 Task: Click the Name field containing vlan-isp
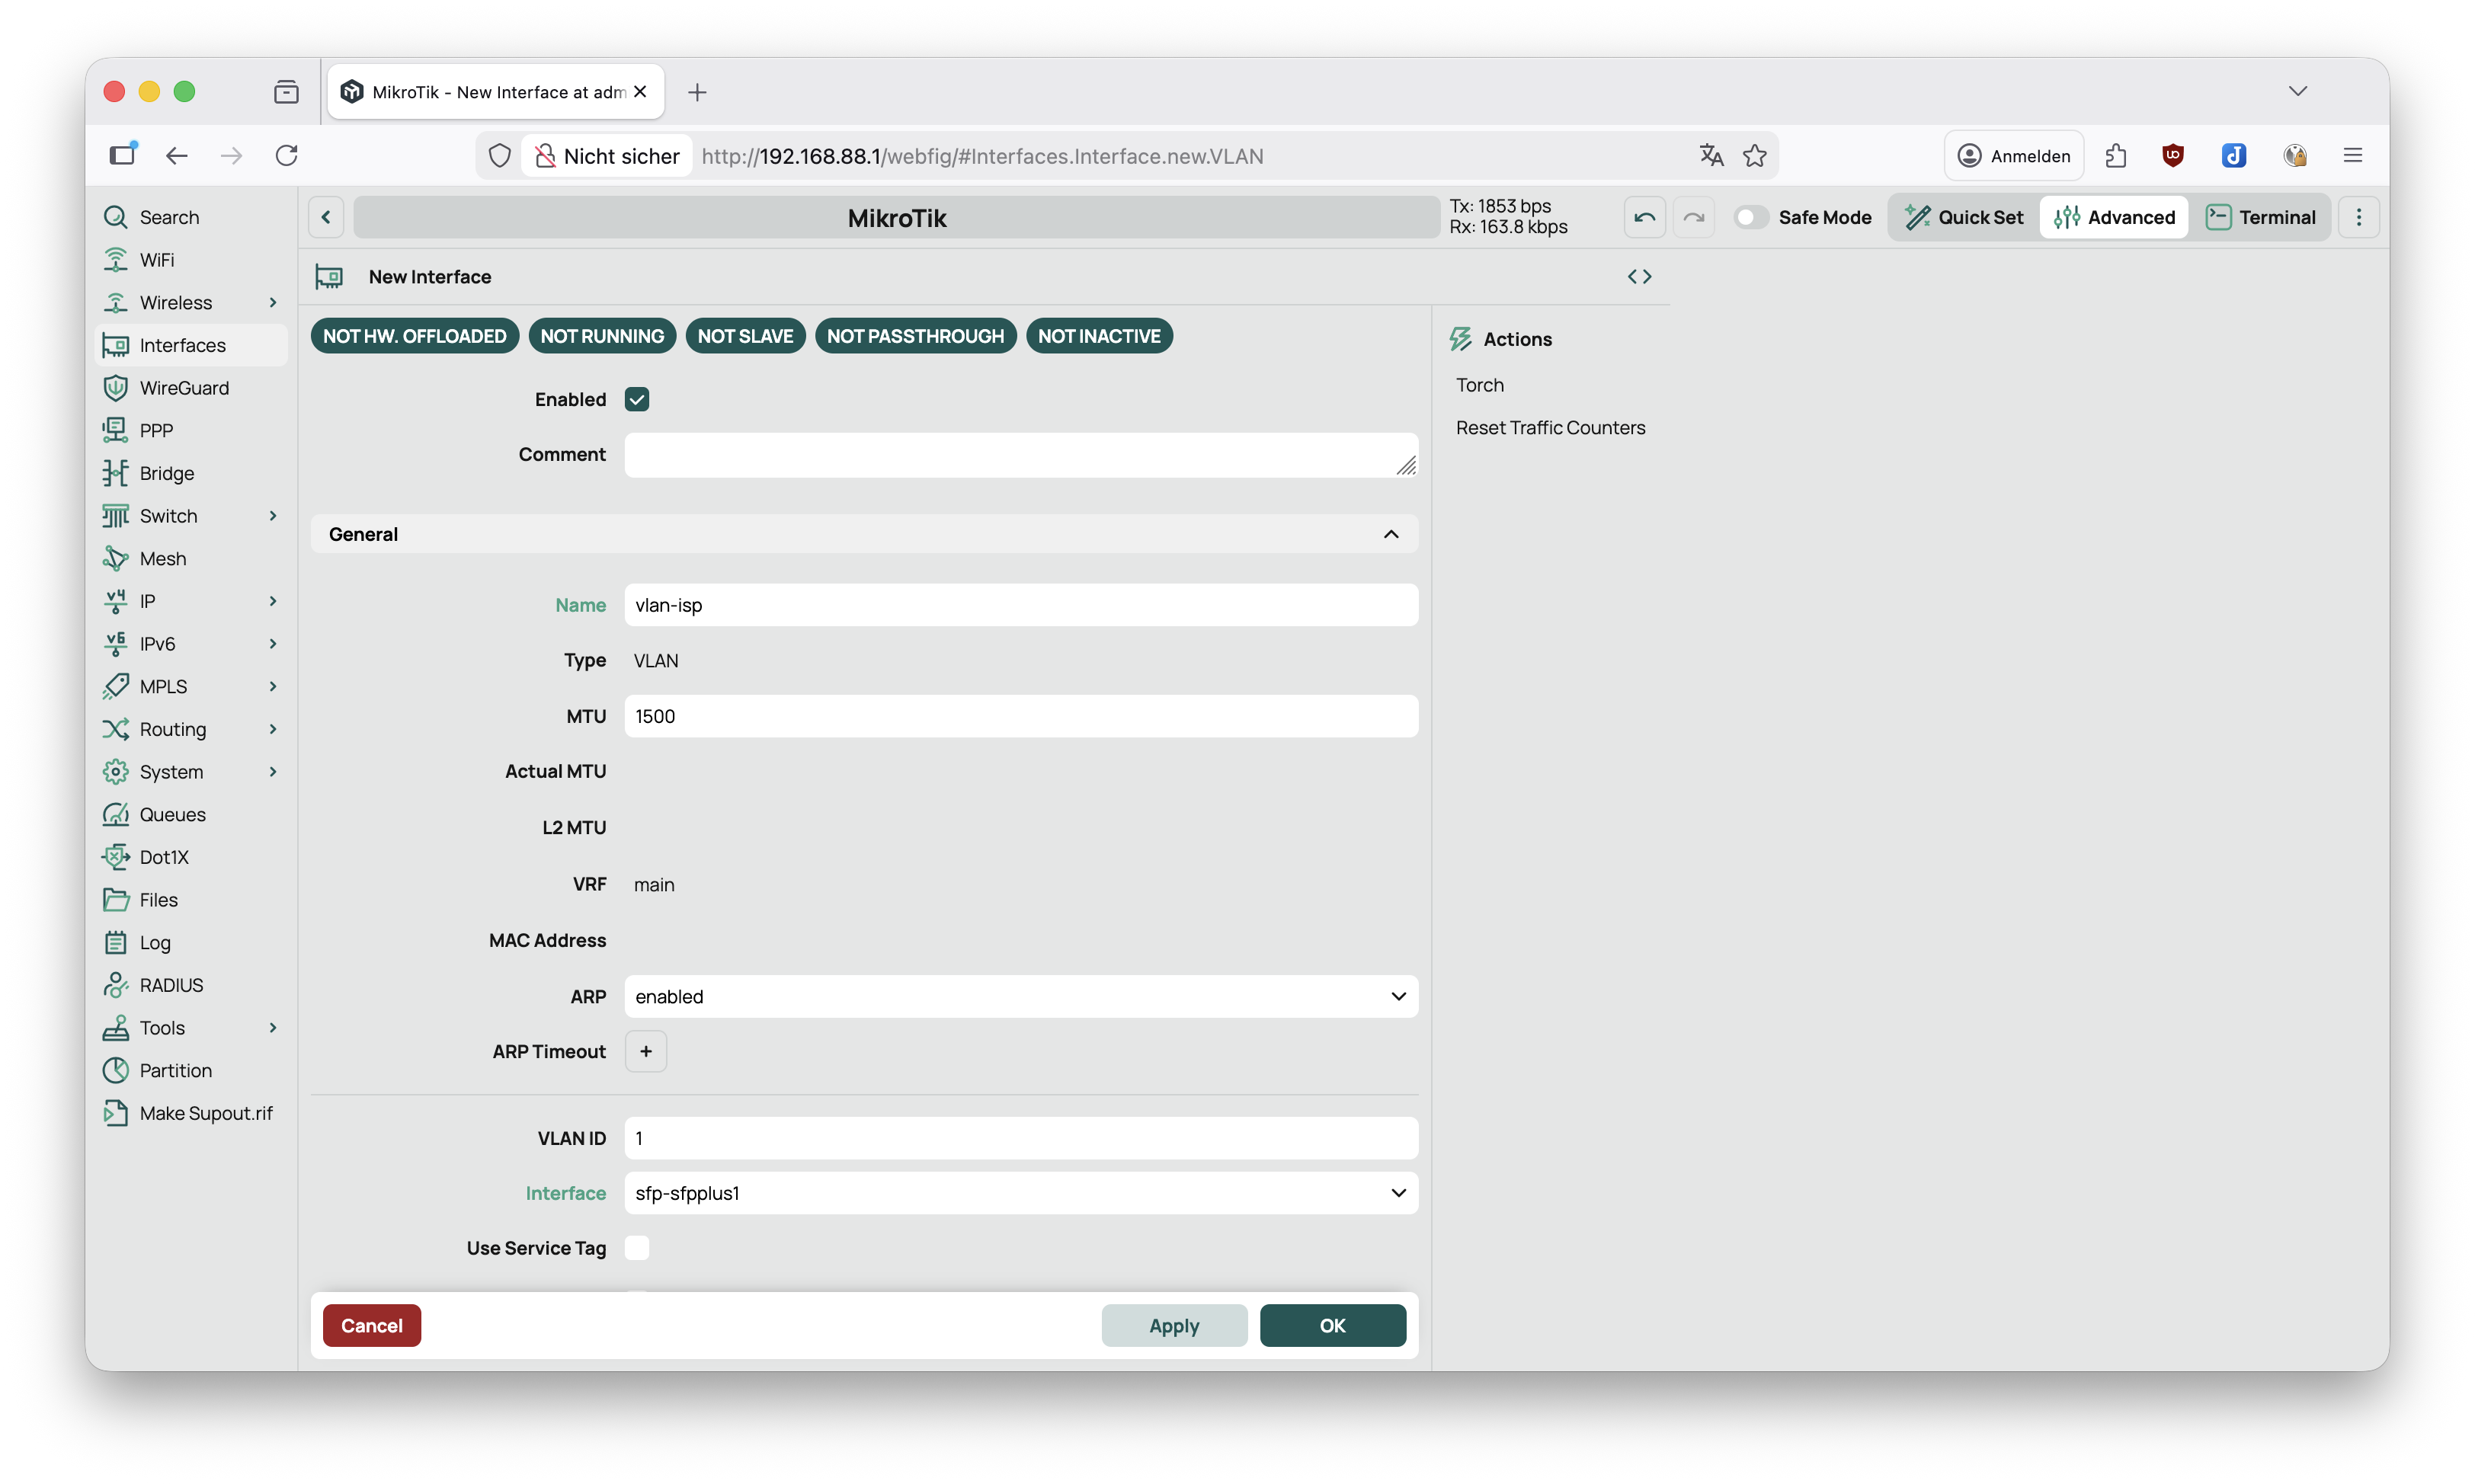click(1021, 605)
